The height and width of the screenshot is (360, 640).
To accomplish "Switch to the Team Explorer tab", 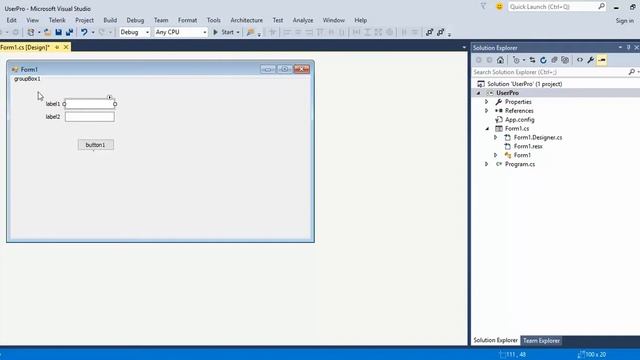I will pos(541,340).
